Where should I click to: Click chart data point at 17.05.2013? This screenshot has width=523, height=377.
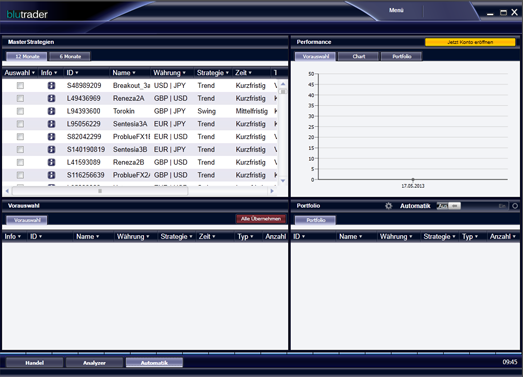coord(413,179)
